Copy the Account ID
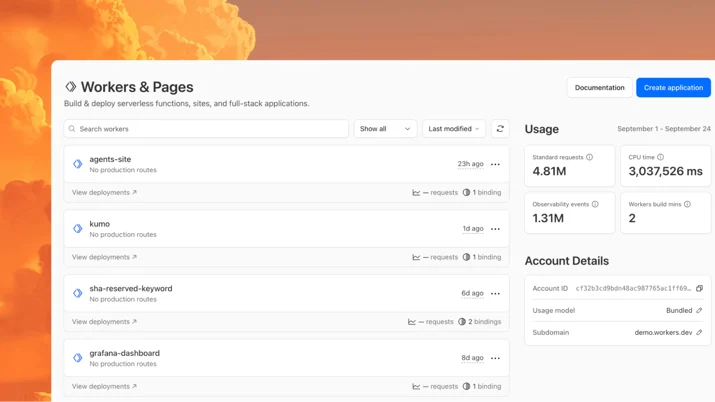715x402 pixels. (x=699, y=288)
